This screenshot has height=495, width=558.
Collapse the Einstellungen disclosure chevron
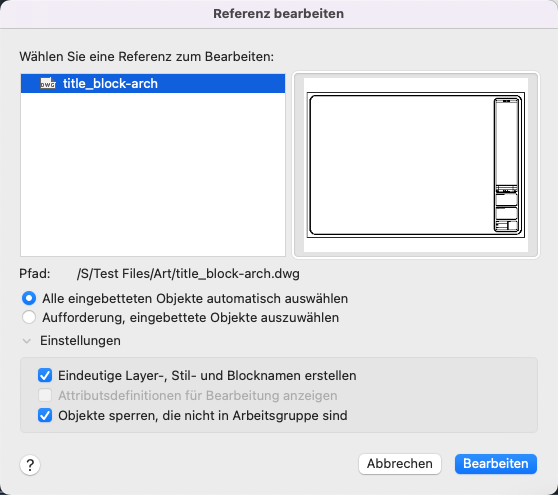(27, 341)
